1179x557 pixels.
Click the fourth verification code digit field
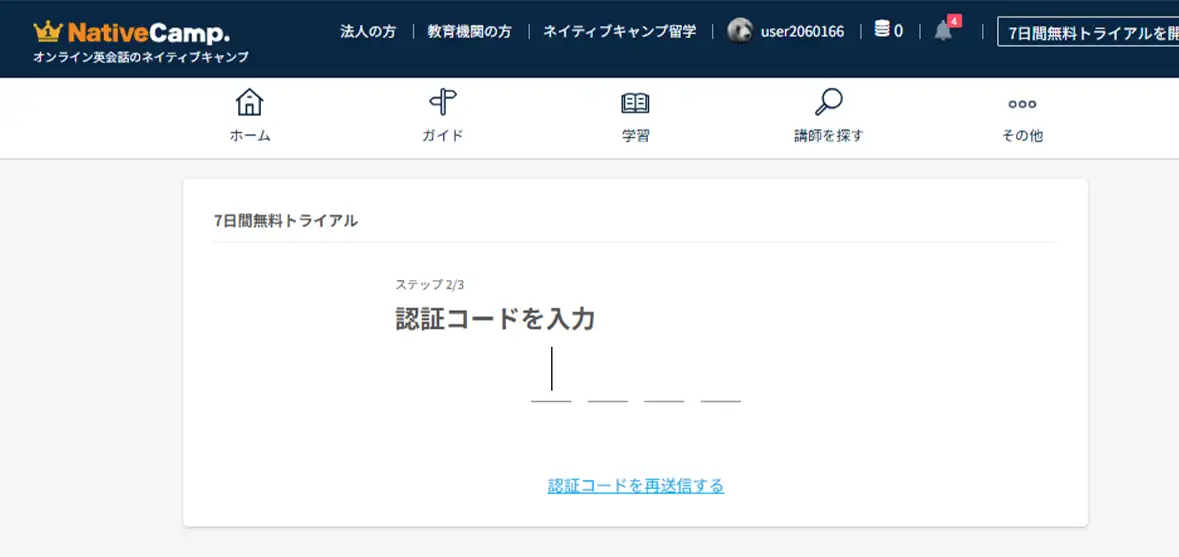point(720,380)
